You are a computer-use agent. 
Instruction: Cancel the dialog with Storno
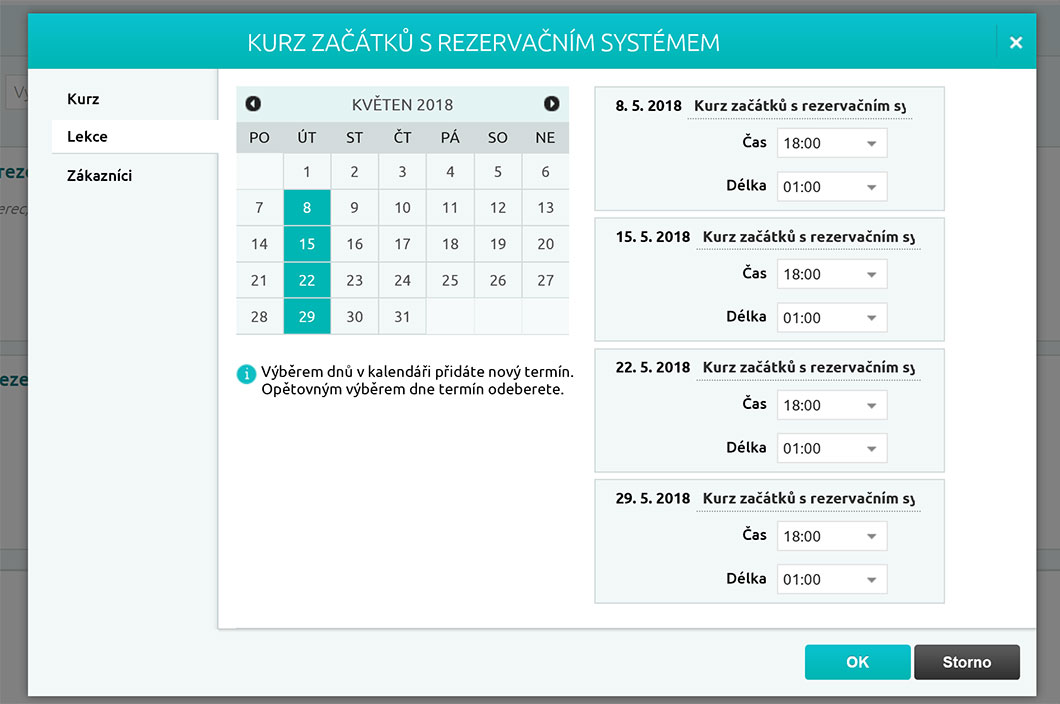click(x=966, y=661)
